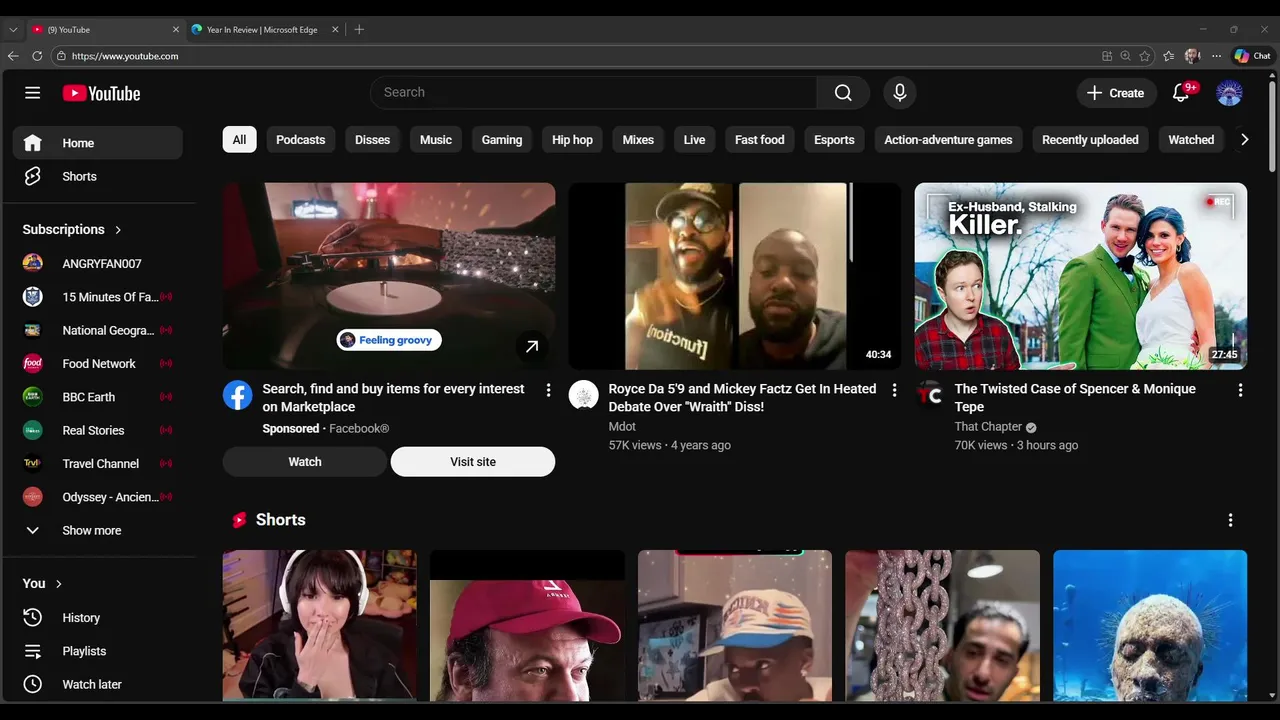Click the Create button
This screenshot has height=720, width=1280.
point(1115,93)
